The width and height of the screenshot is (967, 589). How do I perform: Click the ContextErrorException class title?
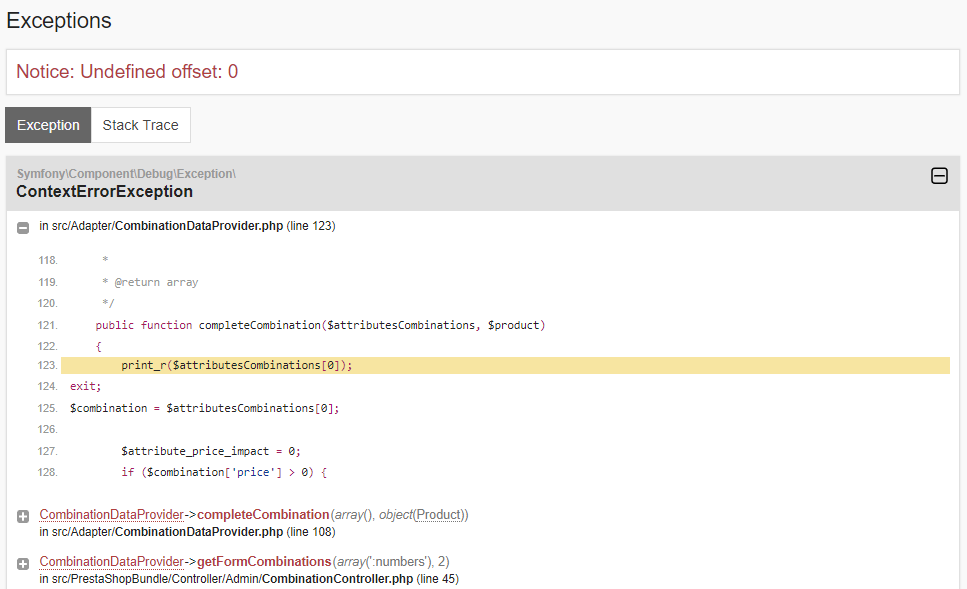pos(104,192)
